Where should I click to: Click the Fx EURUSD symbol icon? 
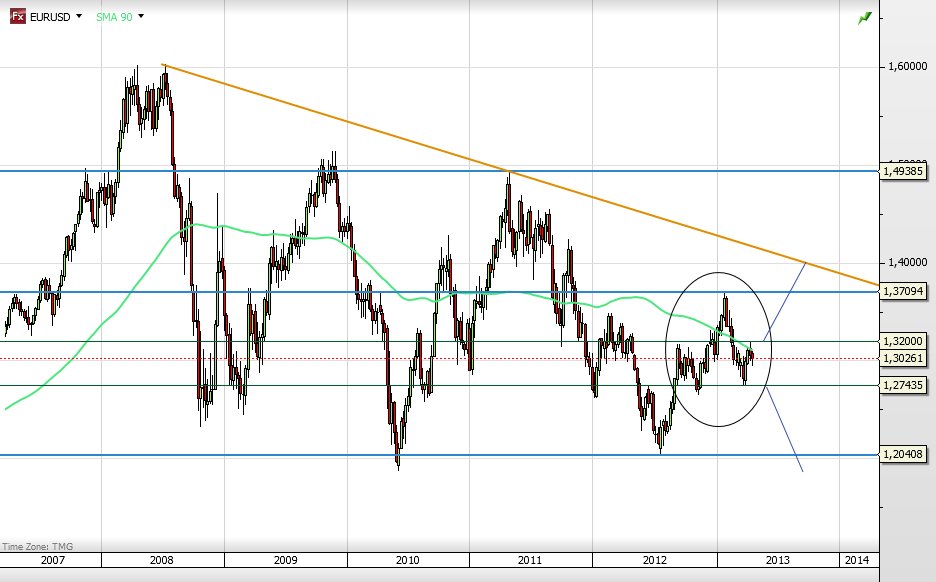pyautogui.click(x=18, y=17)
